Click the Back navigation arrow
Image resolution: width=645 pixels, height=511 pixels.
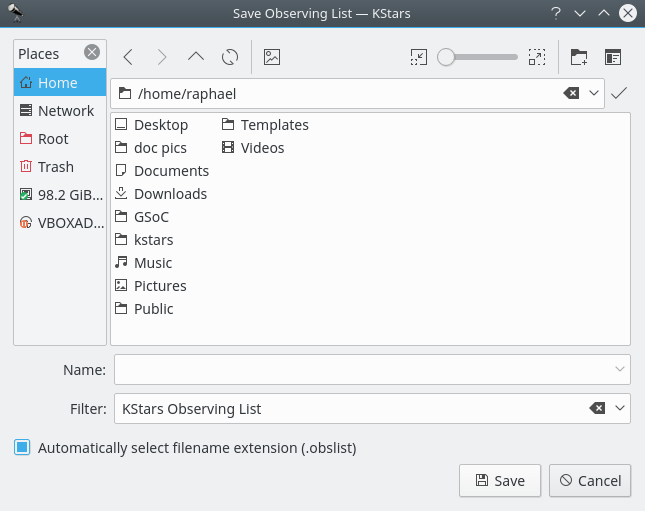point(128,58)
